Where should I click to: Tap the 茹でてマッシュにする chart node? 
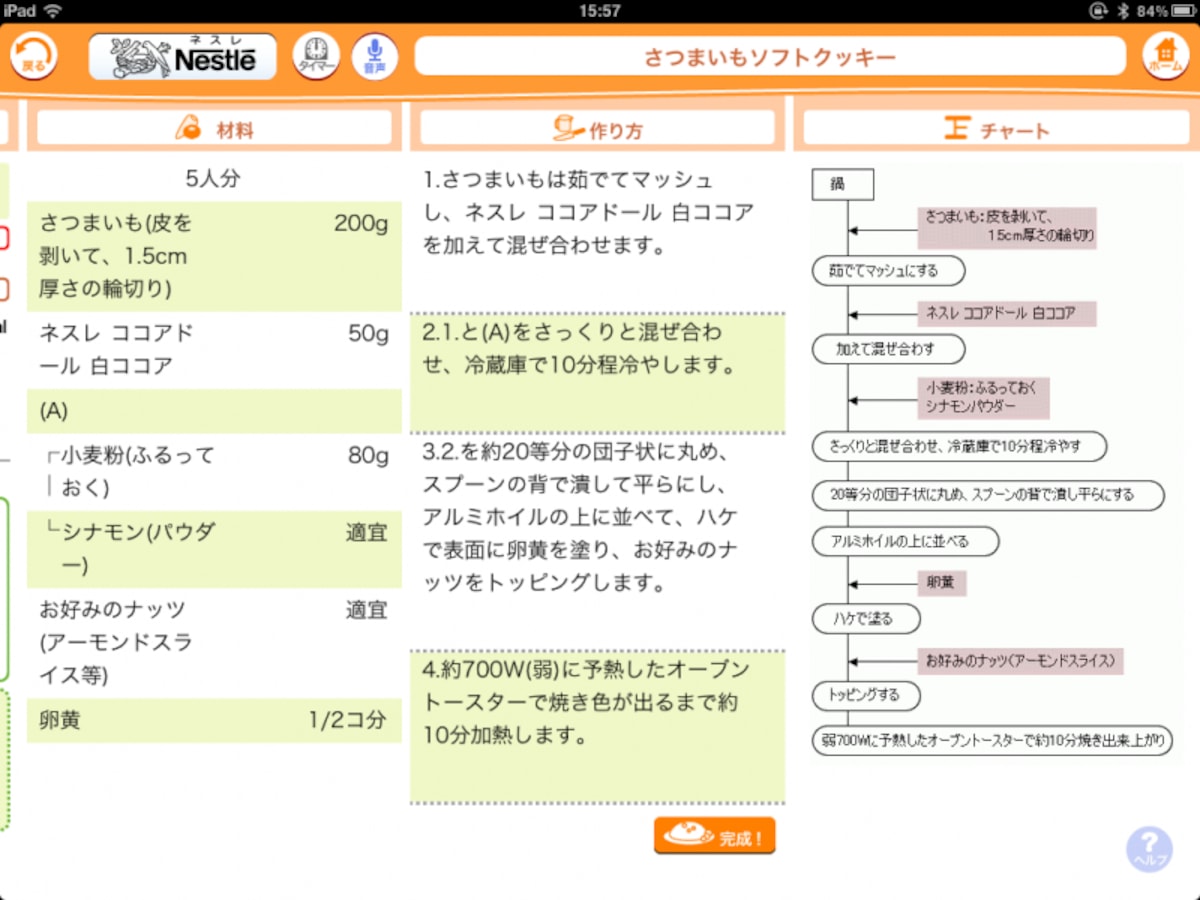[889, 271]
